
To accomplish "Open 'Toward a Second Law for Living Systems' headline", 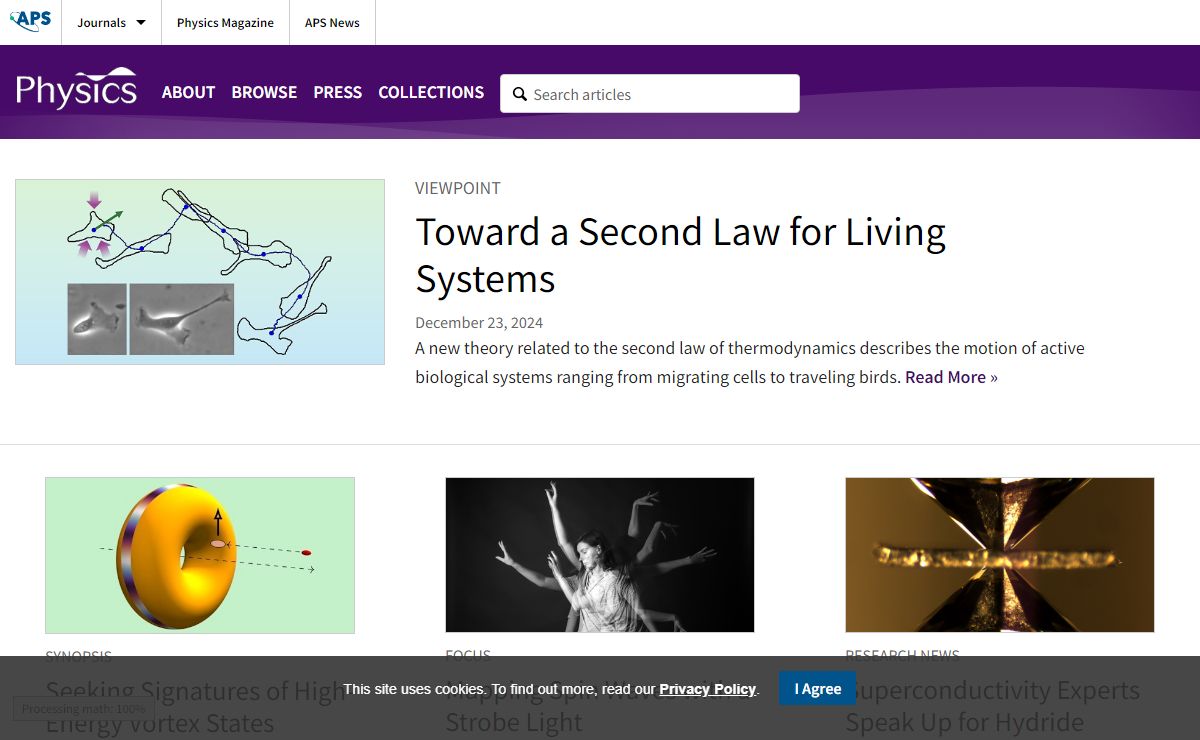I will pyautogui.click(x=680, y=255).
